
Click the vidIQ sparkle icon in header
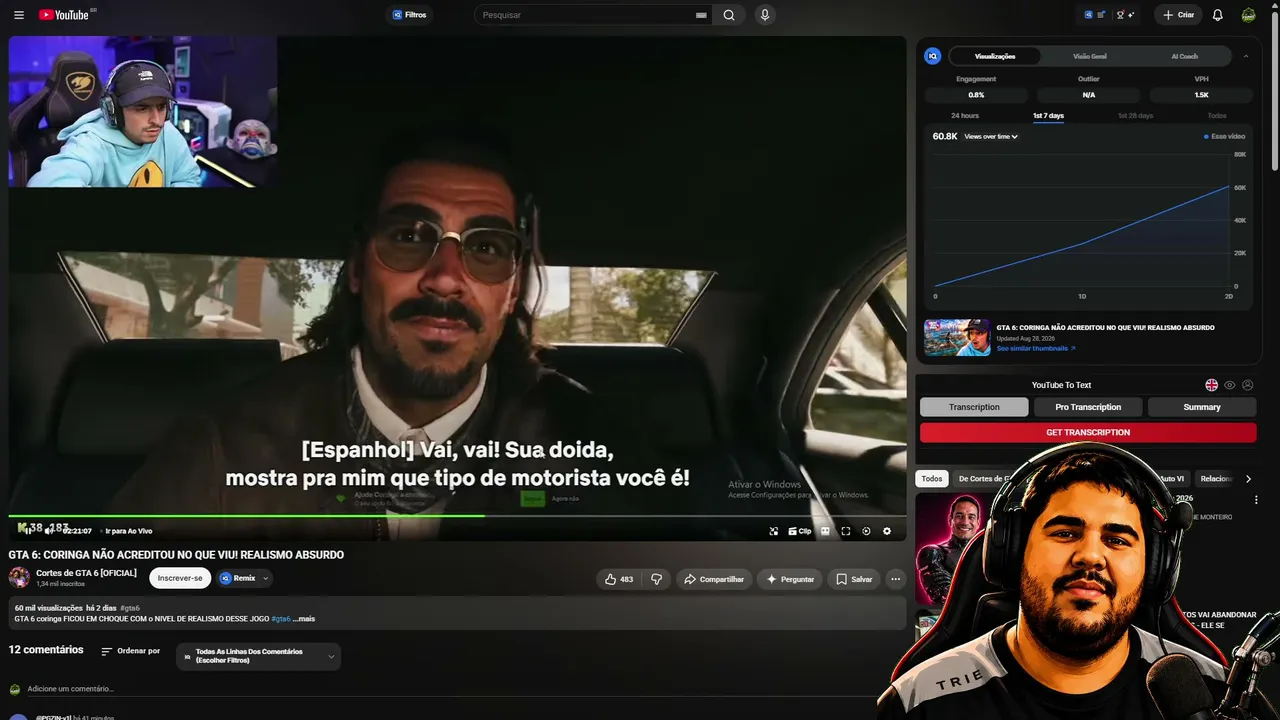click(1131, 15)
